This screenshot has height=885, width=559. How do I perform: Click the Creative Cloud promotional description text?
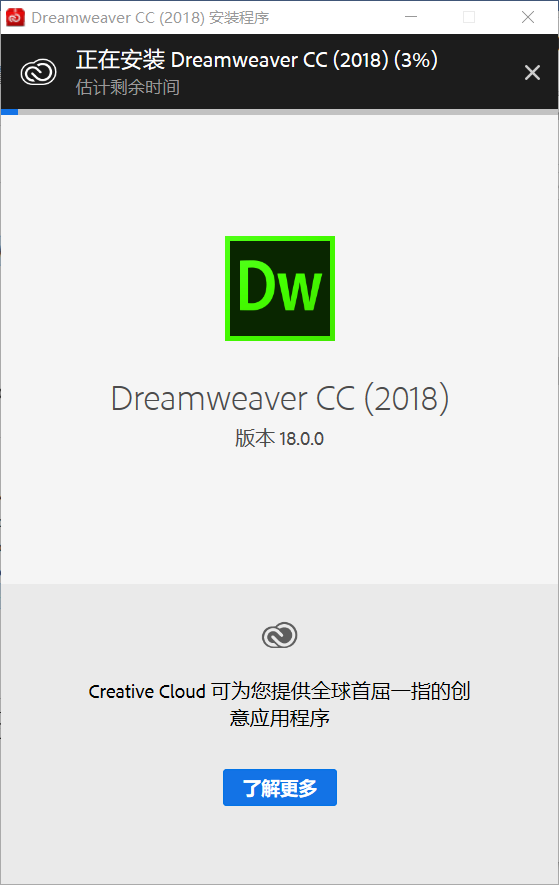(x=280, y=704)
